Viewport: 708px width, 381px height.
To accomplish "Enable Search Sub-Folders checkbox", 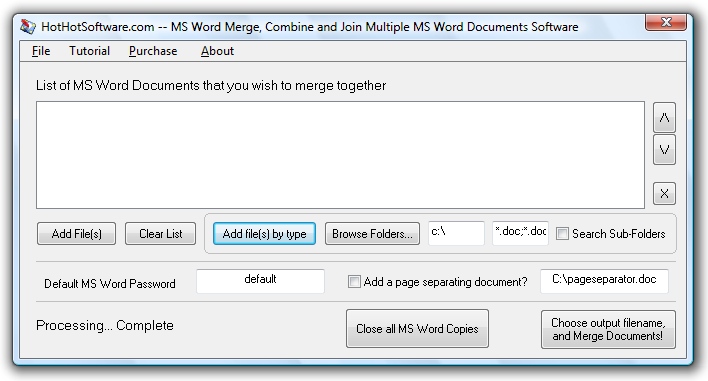I will coord(562,233).
